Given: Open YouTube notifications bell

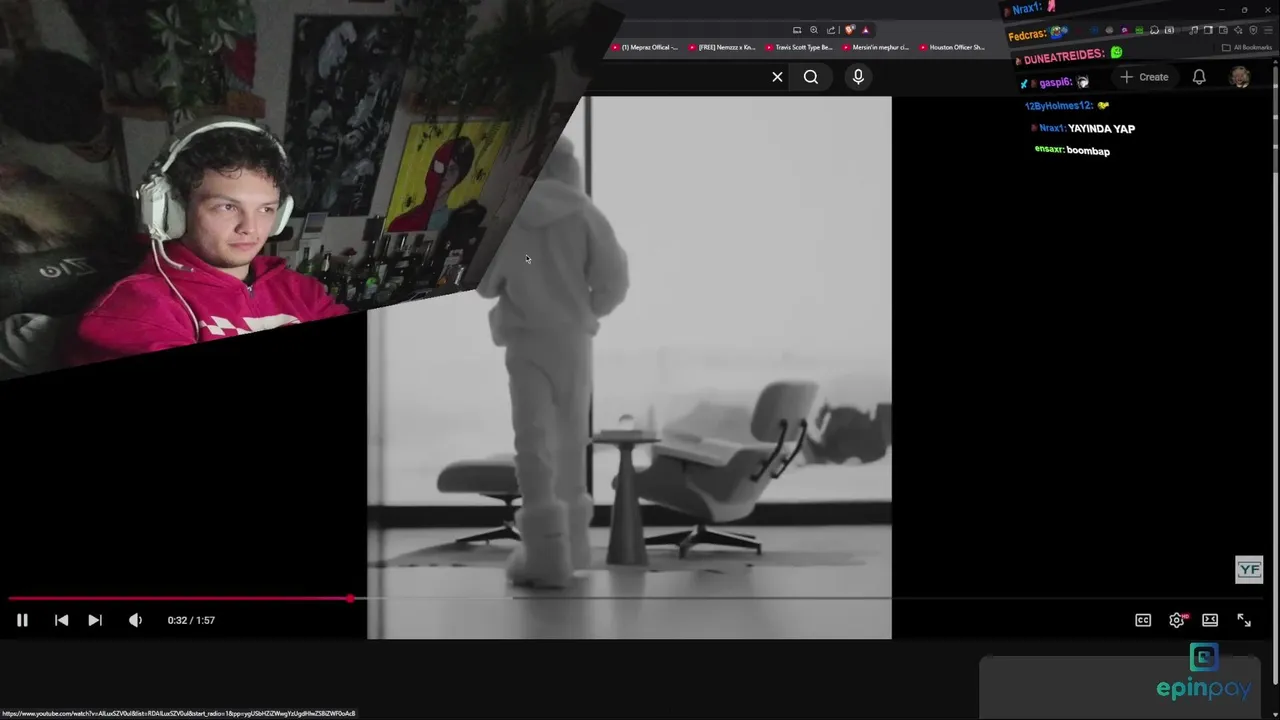Looking at the screenshot, I should click(1199, 77).
